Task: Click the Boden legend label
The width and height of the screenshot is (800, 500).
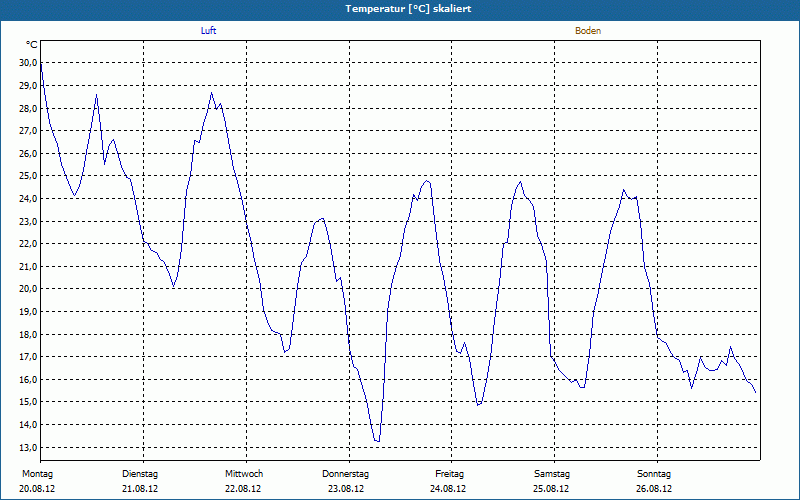Action: (x=588, y=31)
